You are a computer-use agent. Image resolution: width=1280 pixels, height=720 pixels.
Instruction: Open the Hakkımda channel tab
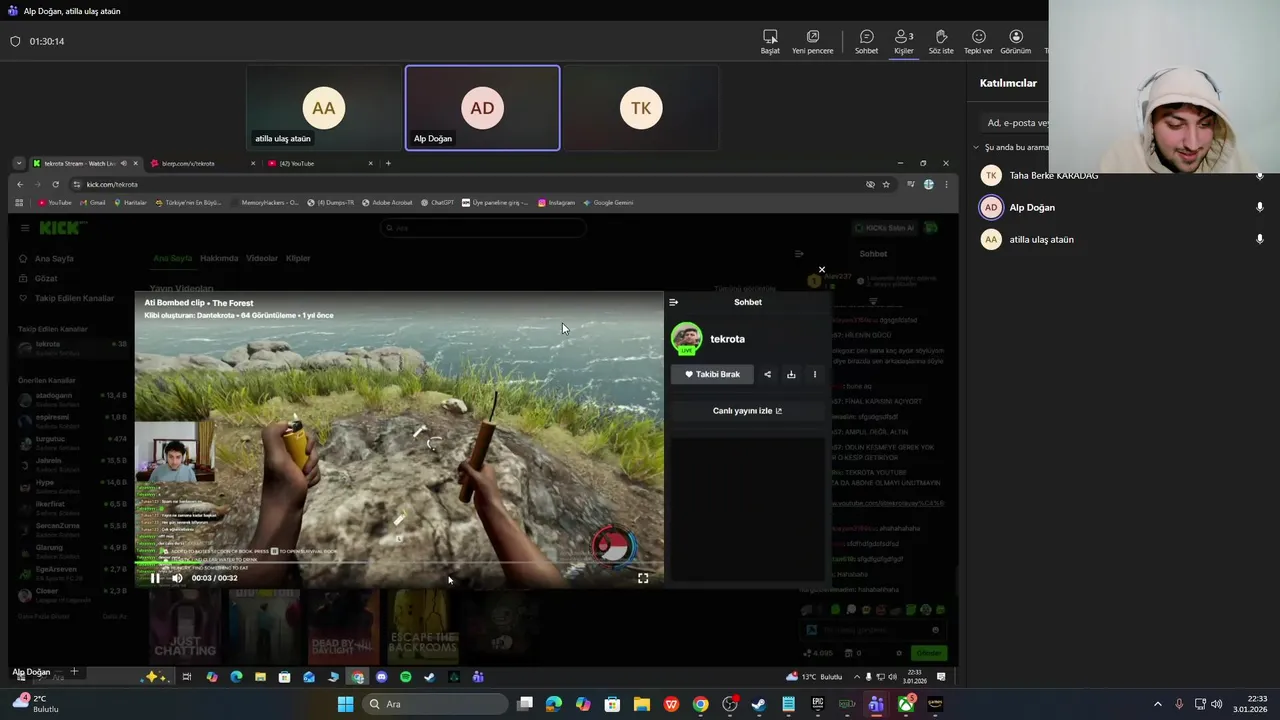(219, 258)
